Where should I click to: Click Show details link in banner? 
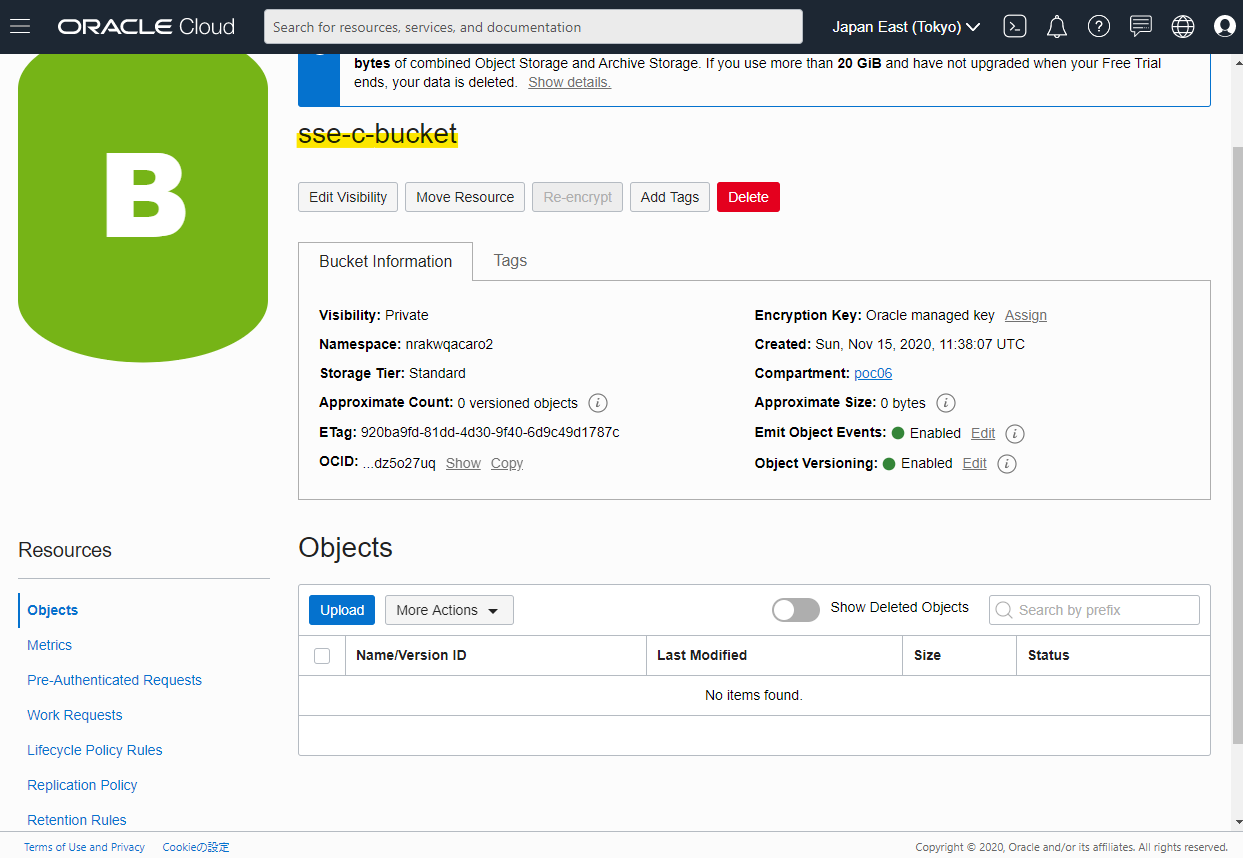[x=569, y=82]
